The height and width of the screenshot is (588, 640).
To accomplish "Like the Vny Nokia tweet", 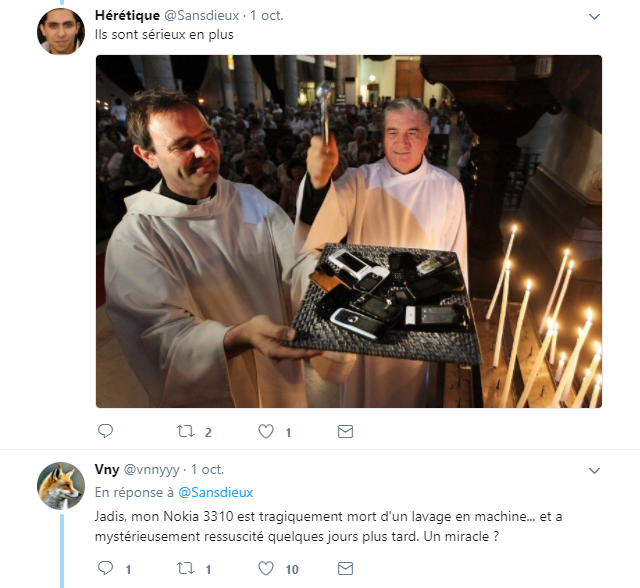I will click(266, 568).
